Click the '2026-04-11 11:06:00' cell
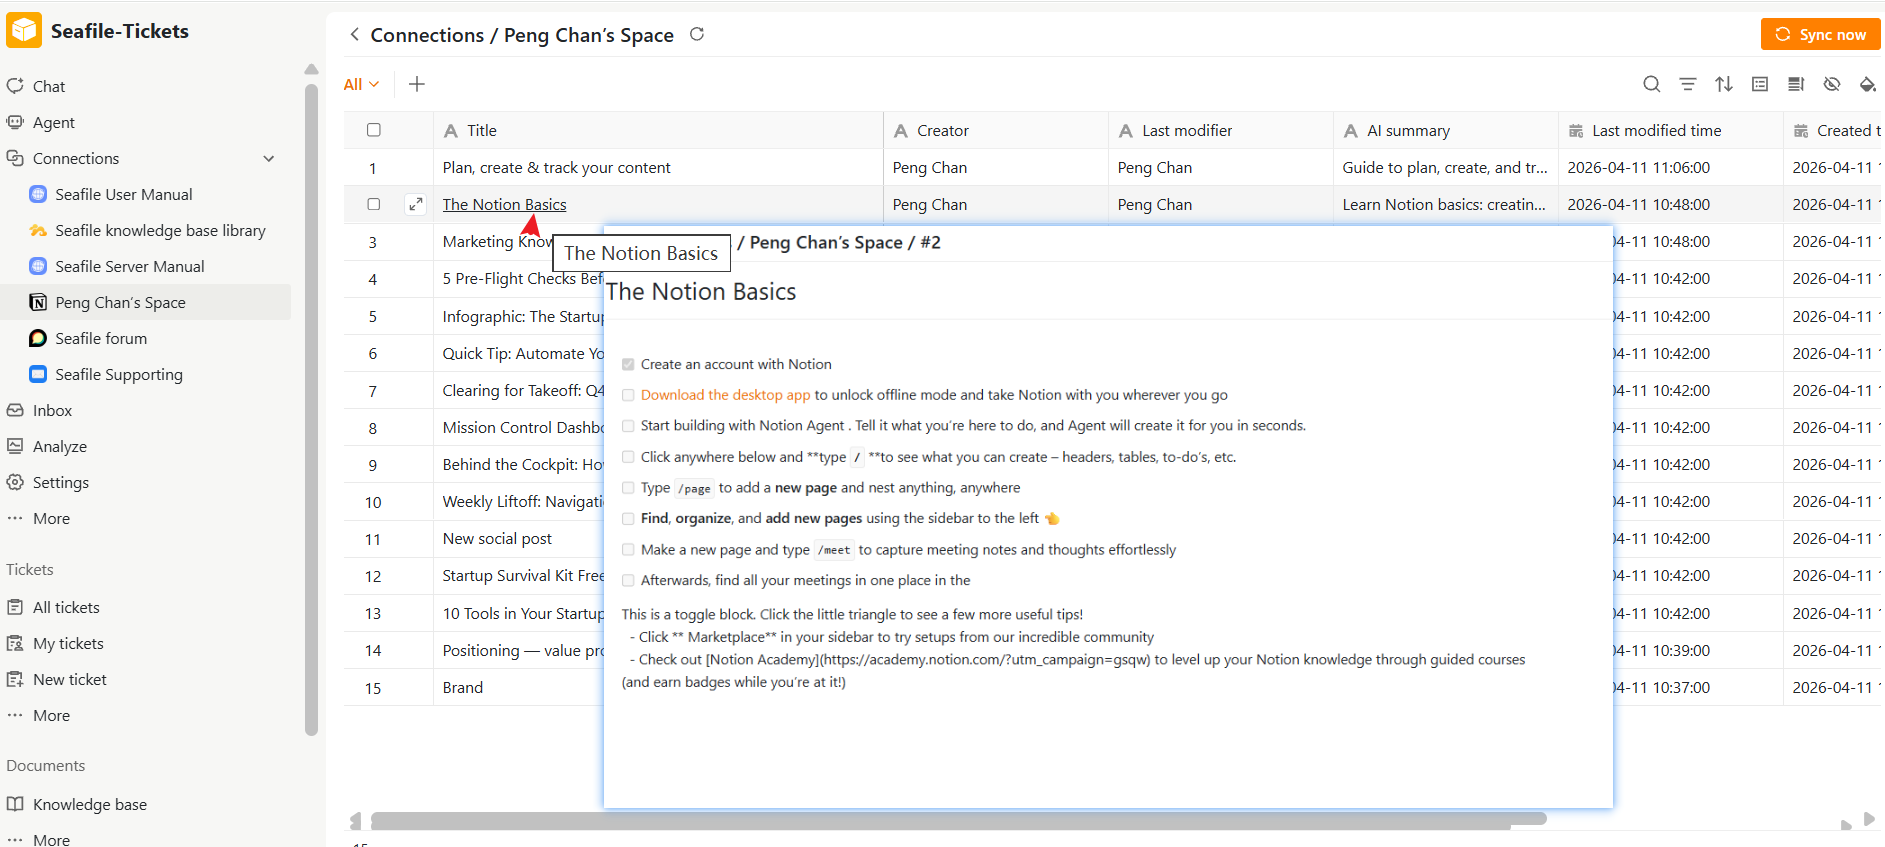 point(1671,168)
